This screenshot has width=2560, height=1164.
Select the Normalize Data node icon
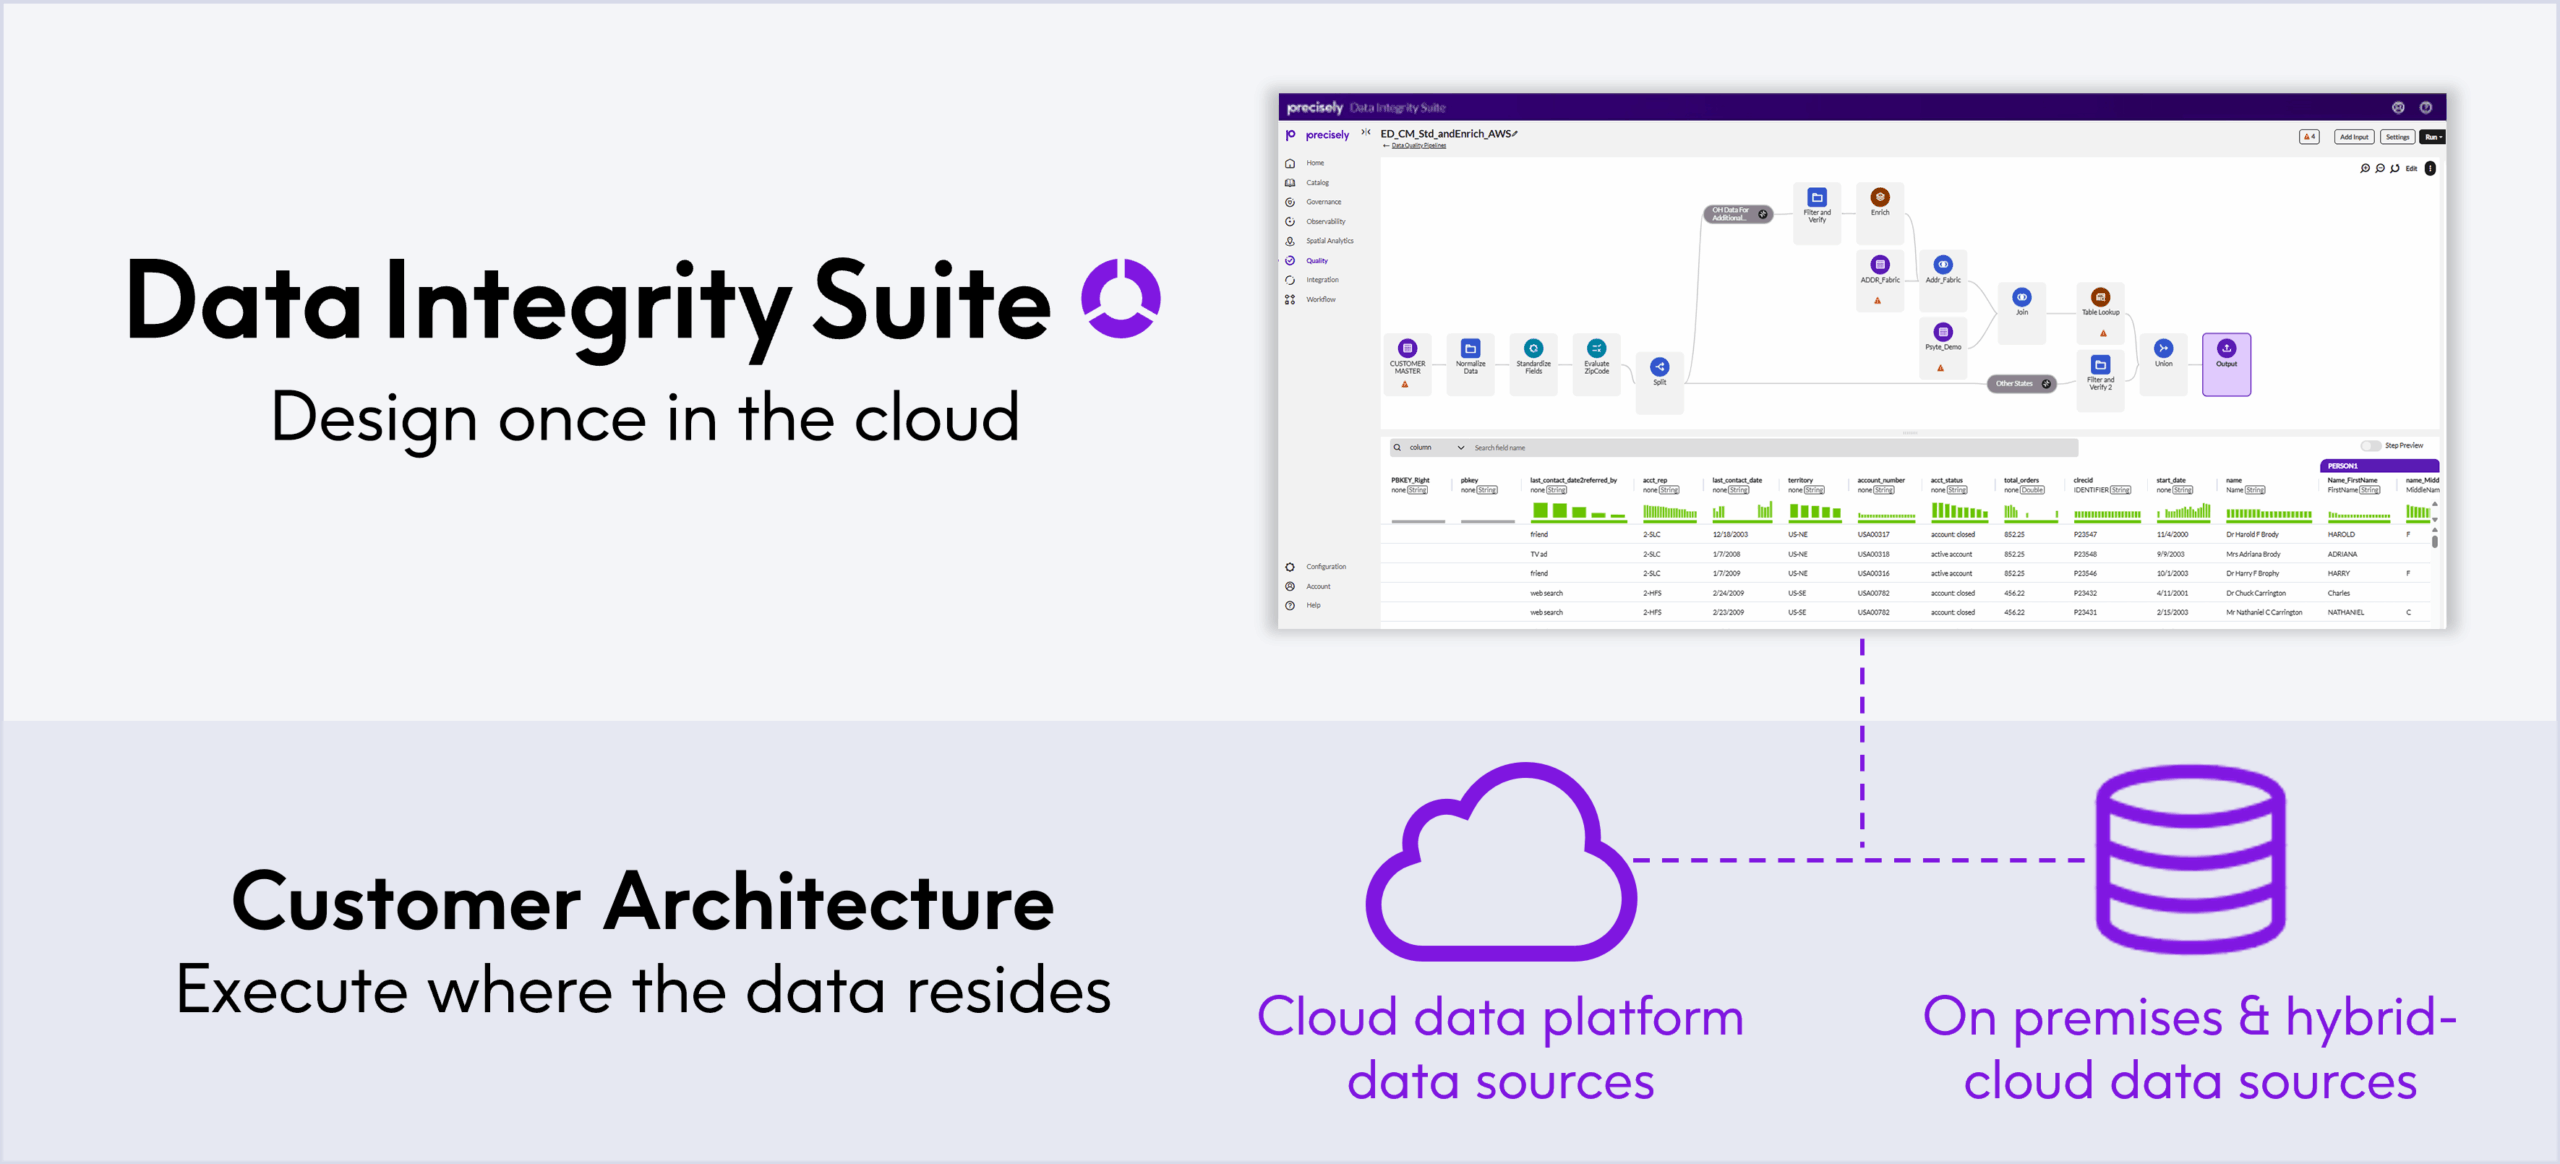(x=1470, y=349)
